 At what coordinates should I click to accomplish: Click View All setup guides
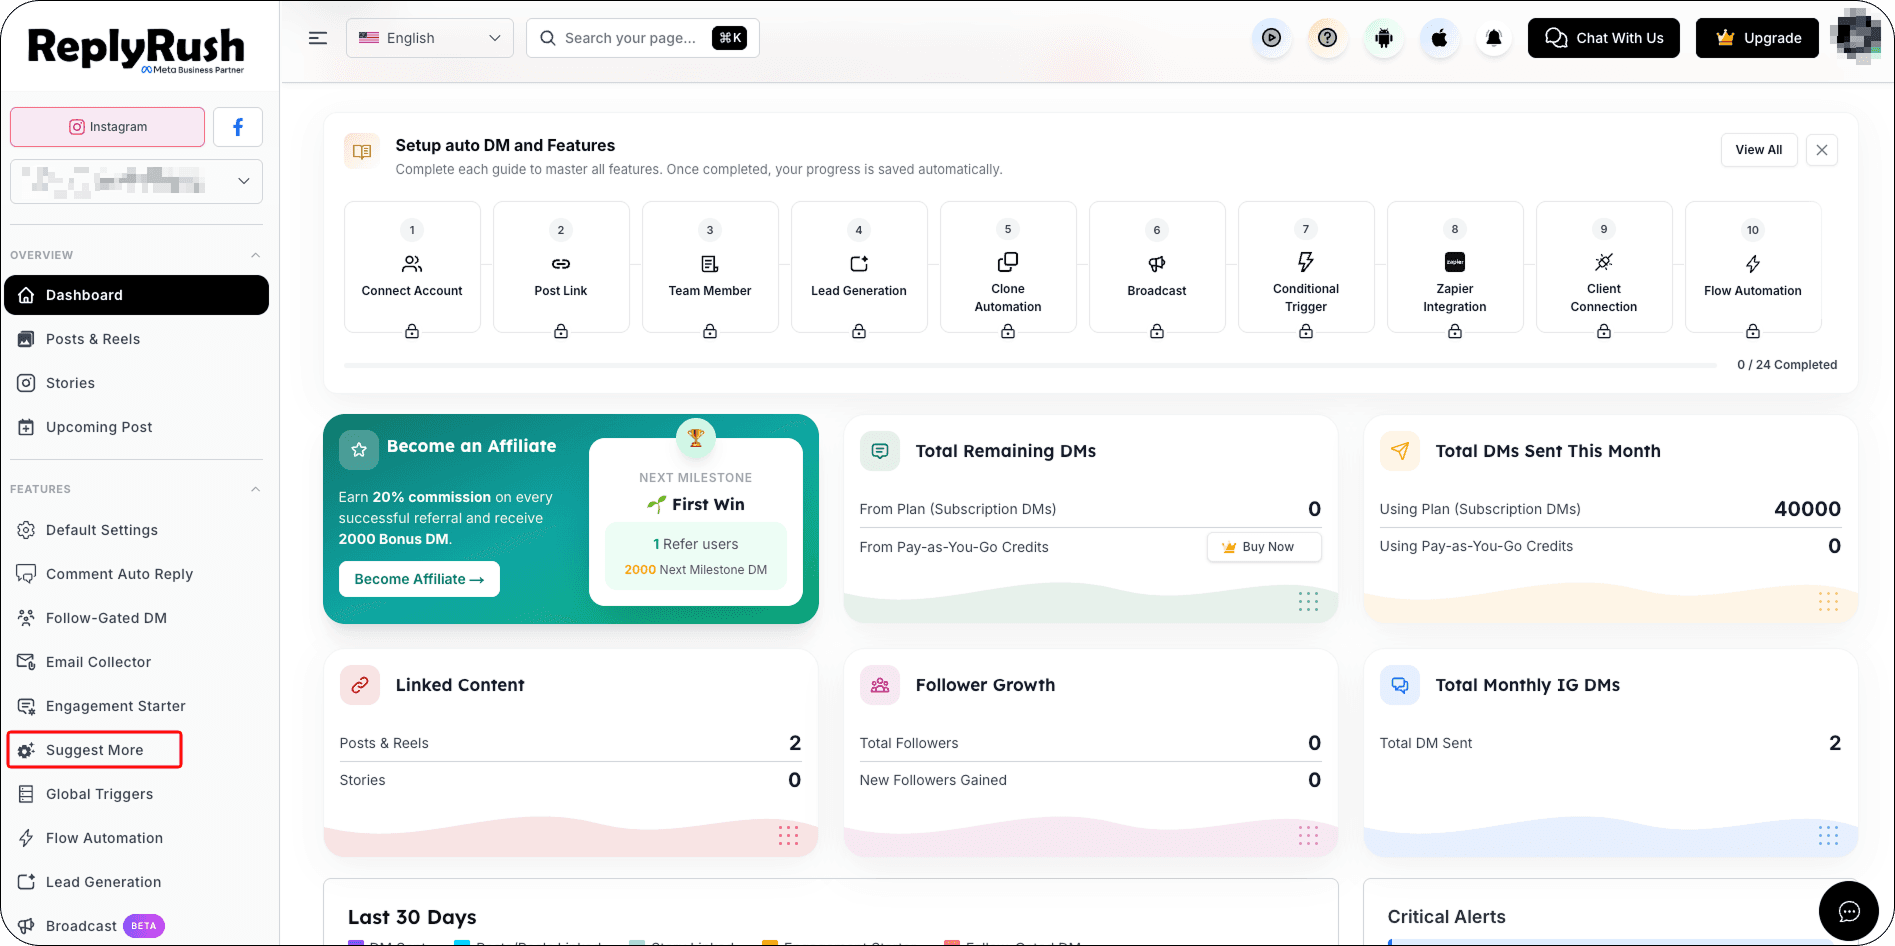tap(1758, 150)
